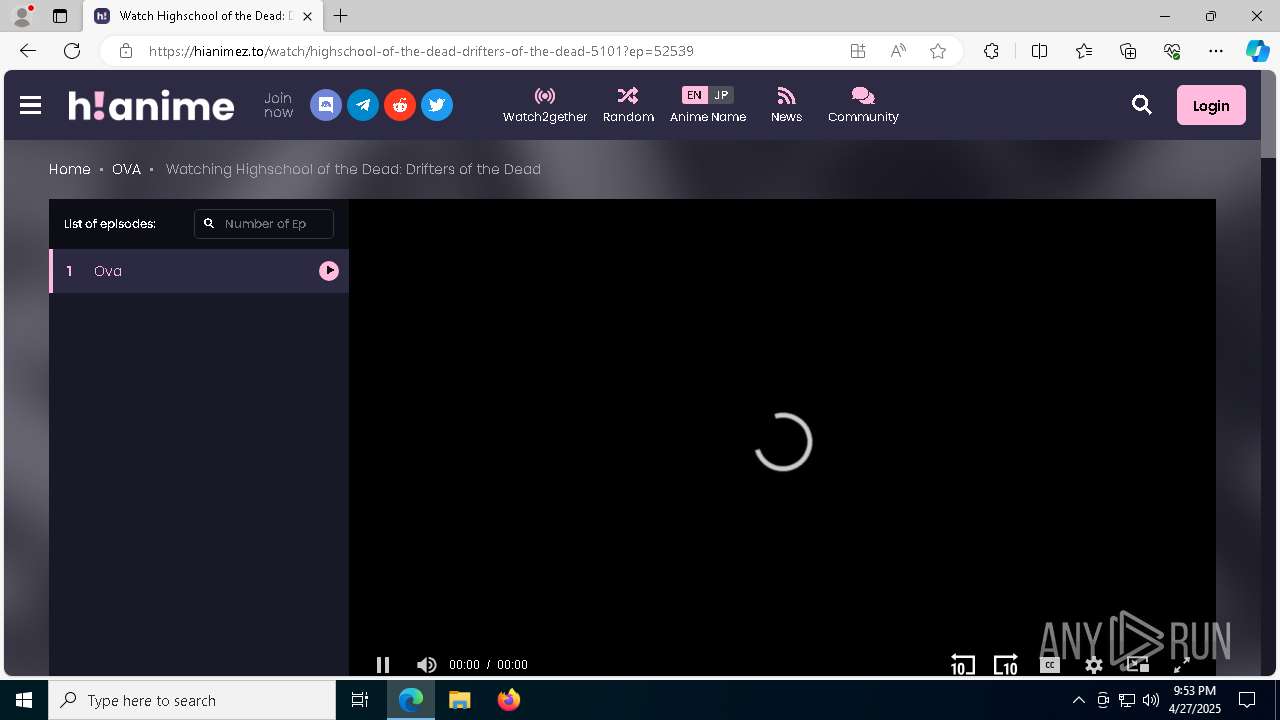Open the OVA breadcrumb link
The image size is (1280, 720).
tap(126, 169)
